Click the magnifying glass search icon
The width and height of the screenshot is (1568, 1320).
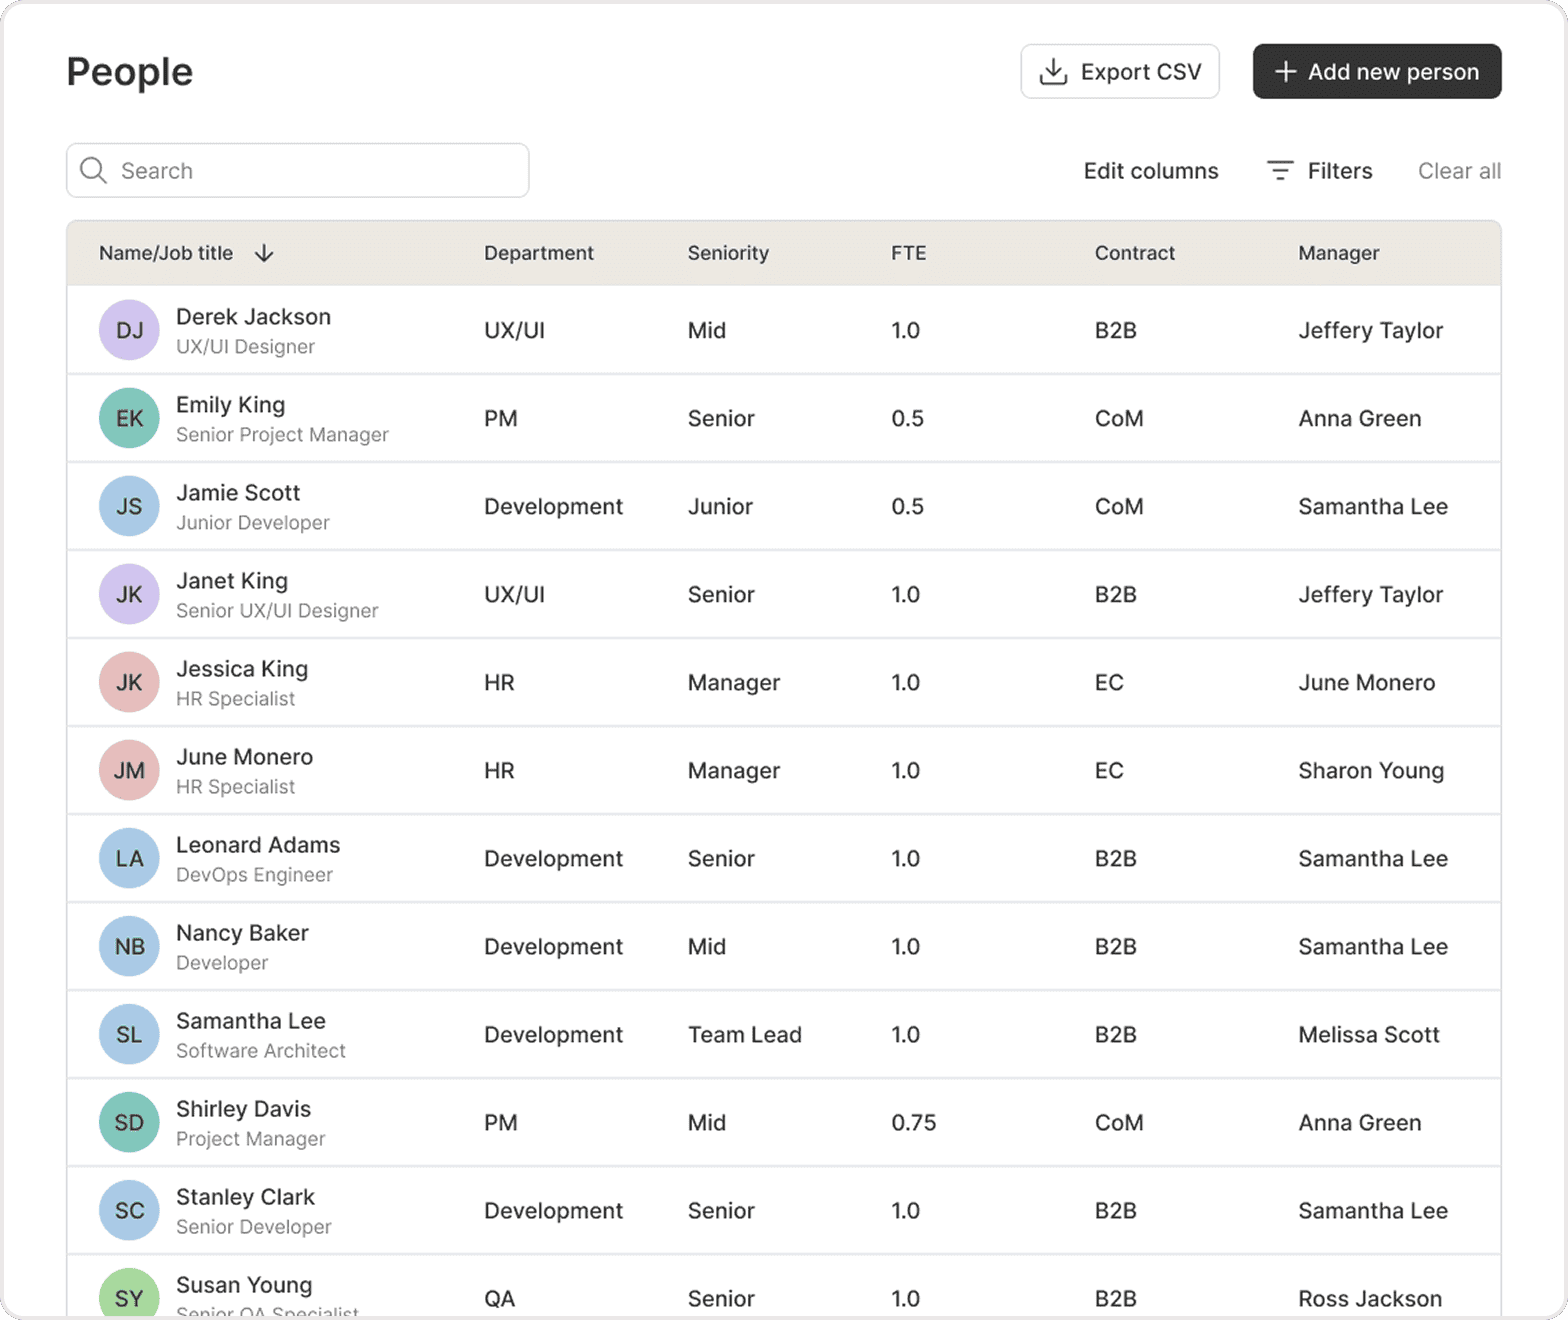coord(94,171)
